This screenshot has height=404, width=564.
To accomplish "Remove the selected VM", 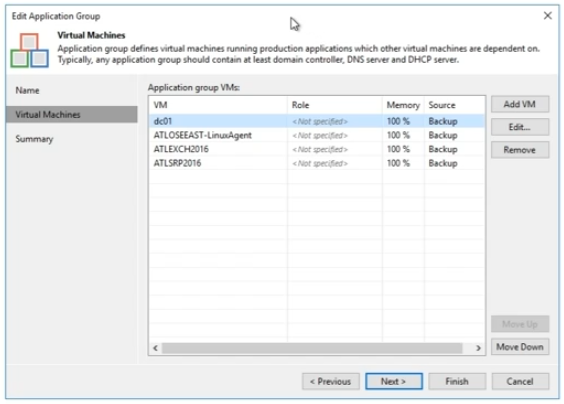I will click(520, 150).
